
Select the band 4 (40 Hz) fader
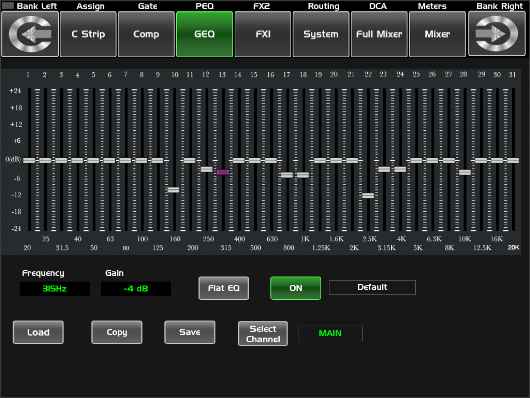click(77, 160)
